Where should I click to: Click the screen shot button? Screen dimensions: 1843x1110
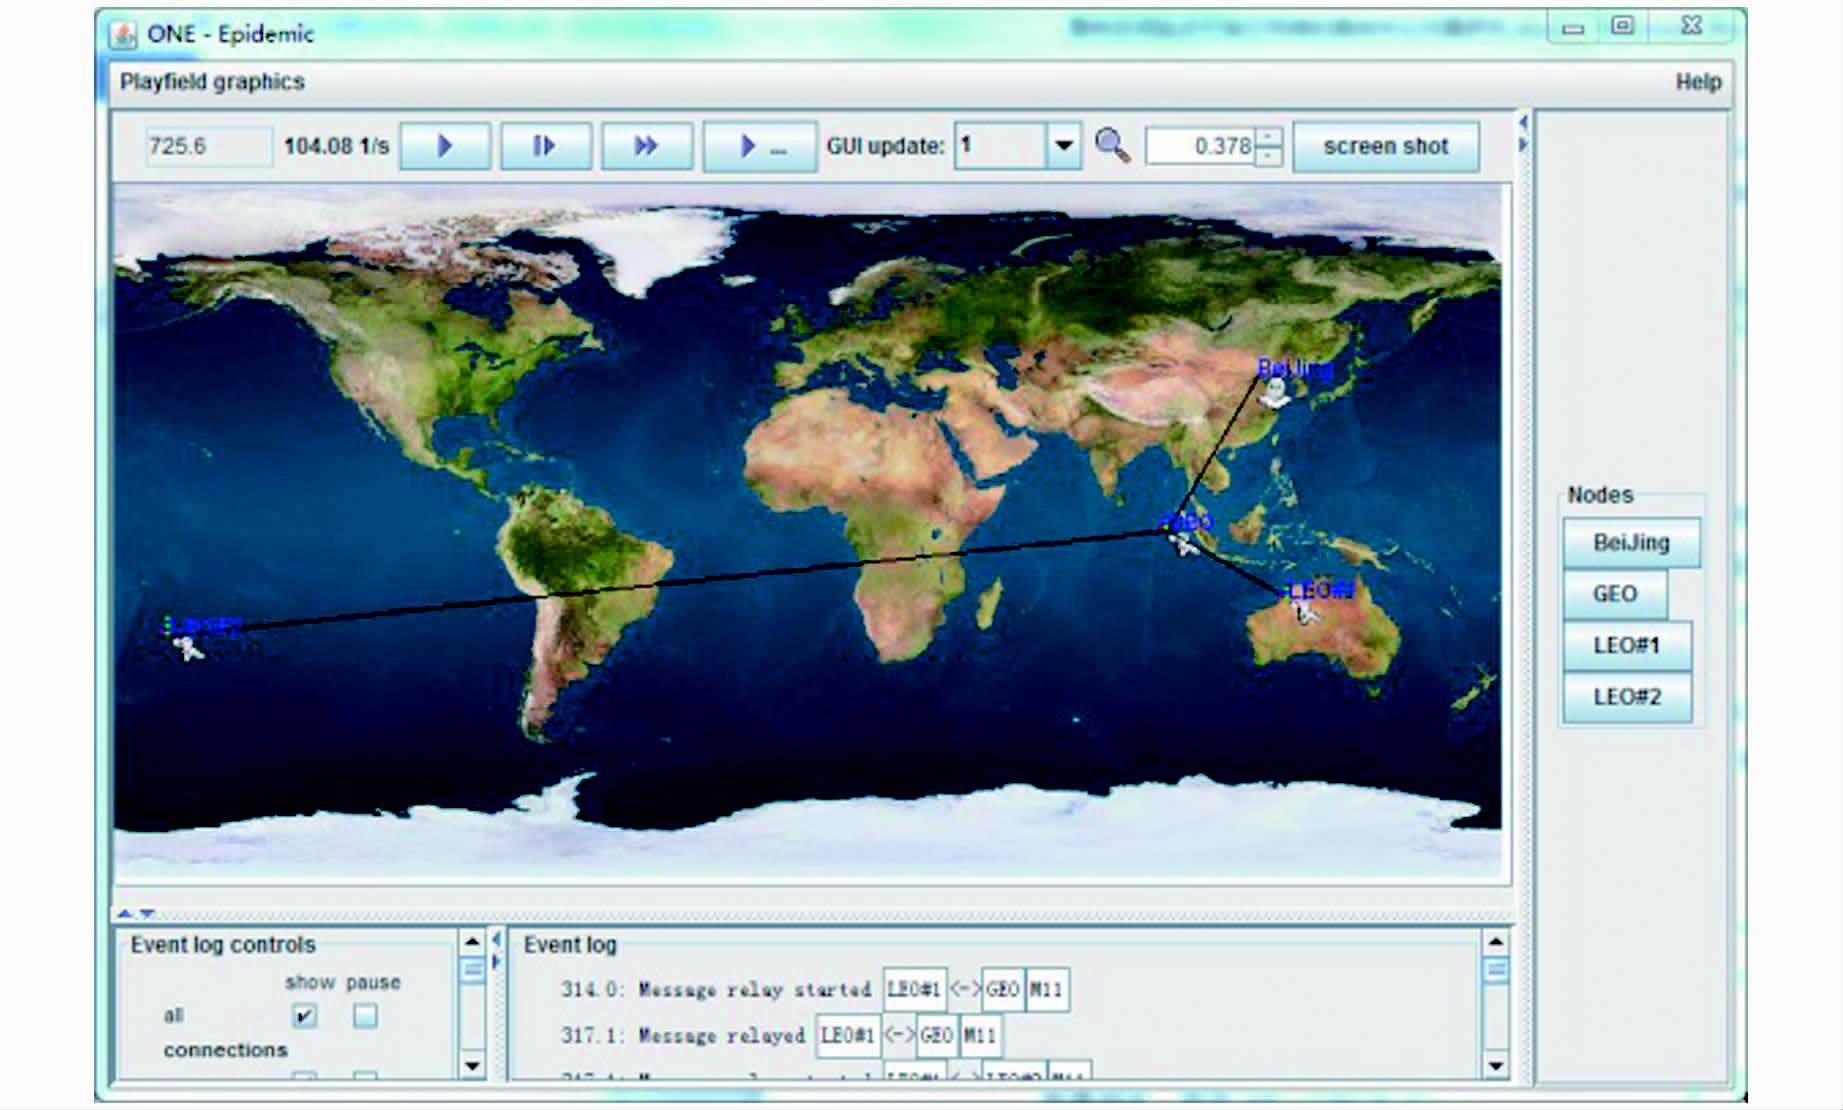1385,147
